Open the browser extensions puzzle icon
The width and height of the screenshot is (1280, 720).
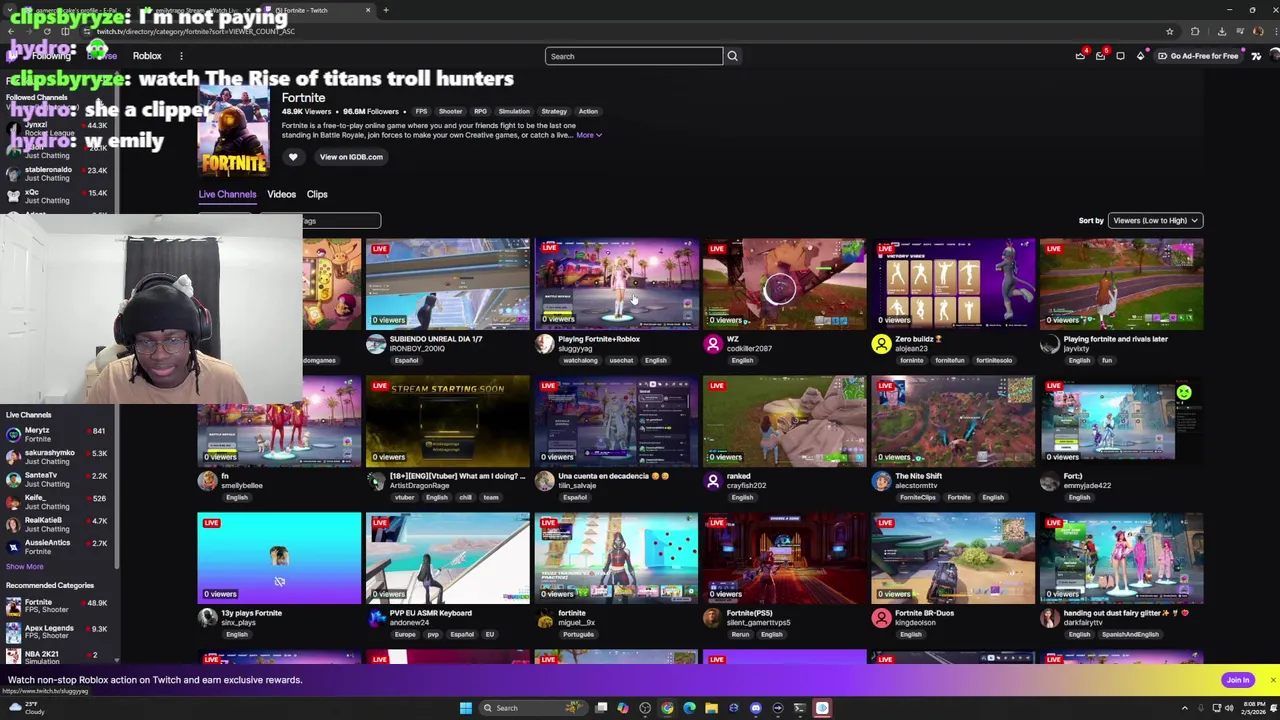coord(1195,31)
